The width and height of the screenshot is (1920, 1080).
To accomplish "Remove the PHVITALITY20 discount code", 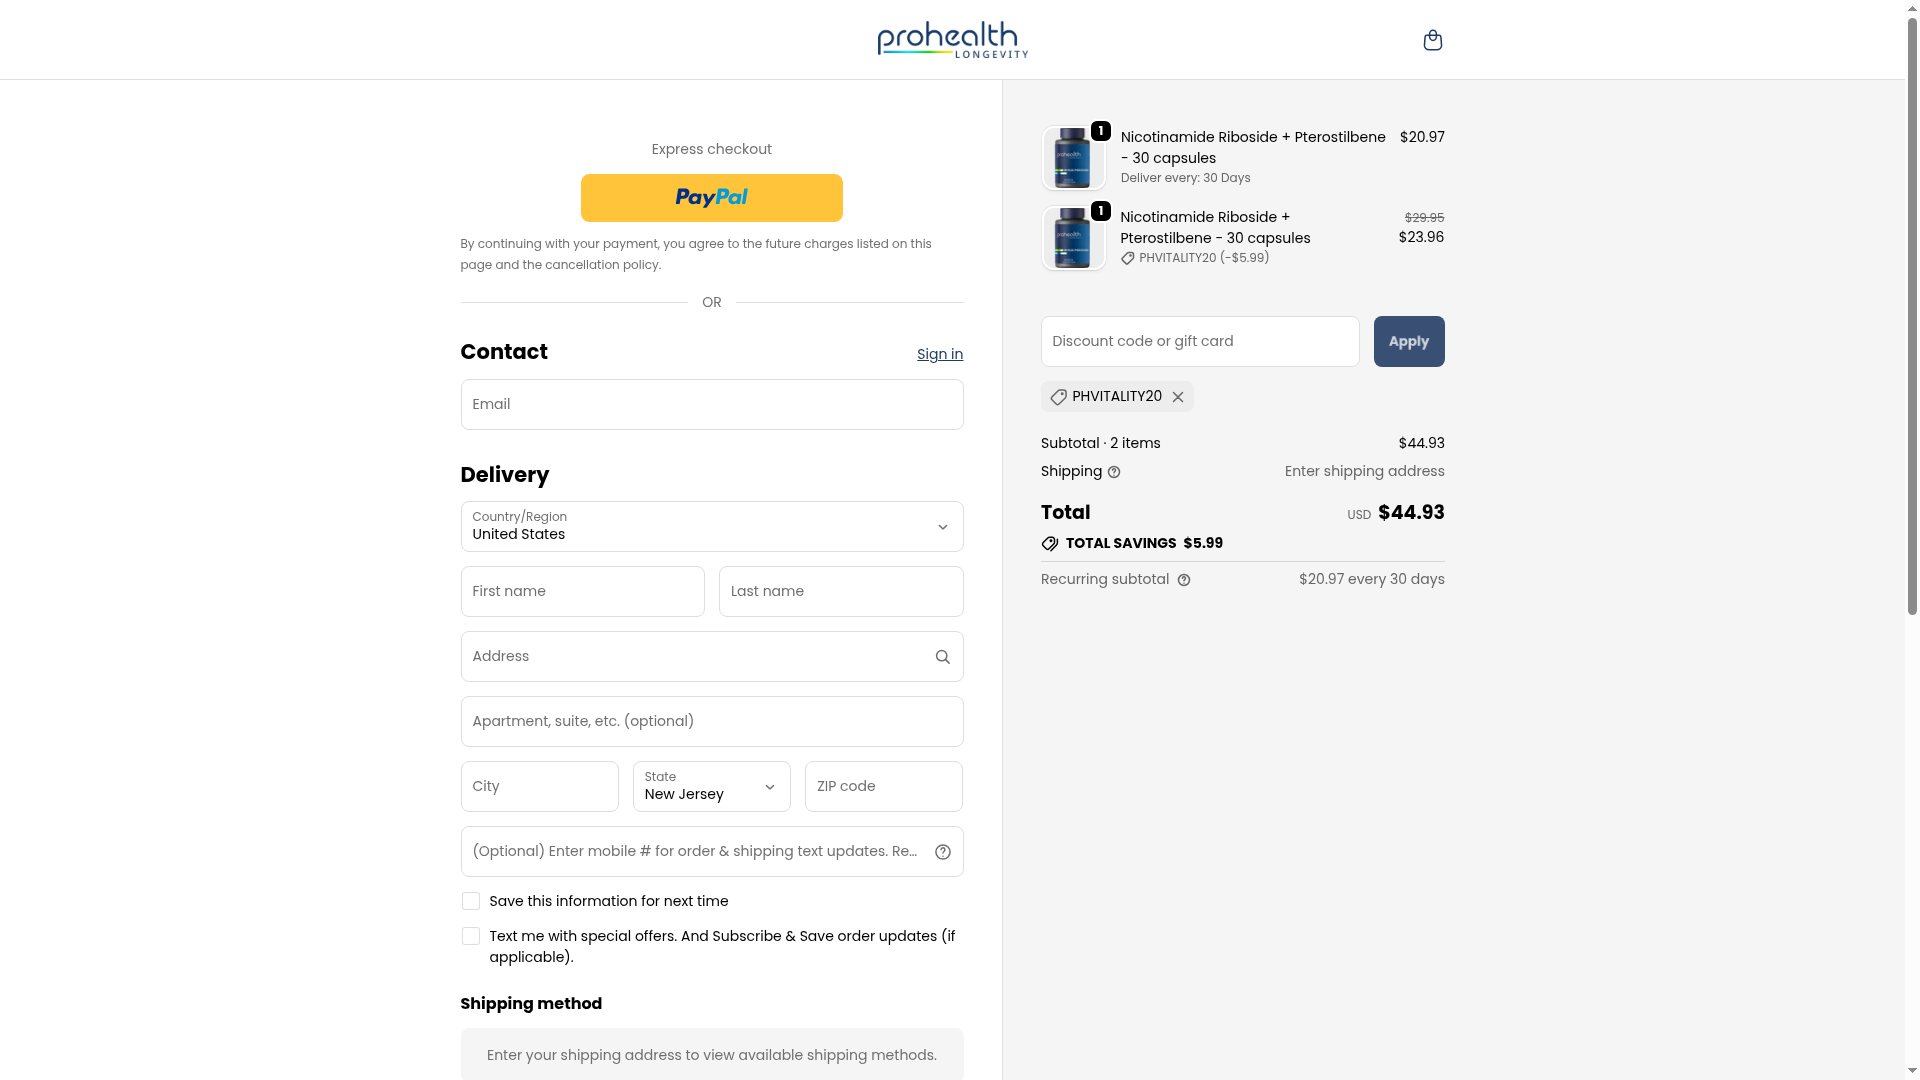I will [1178, 397].
